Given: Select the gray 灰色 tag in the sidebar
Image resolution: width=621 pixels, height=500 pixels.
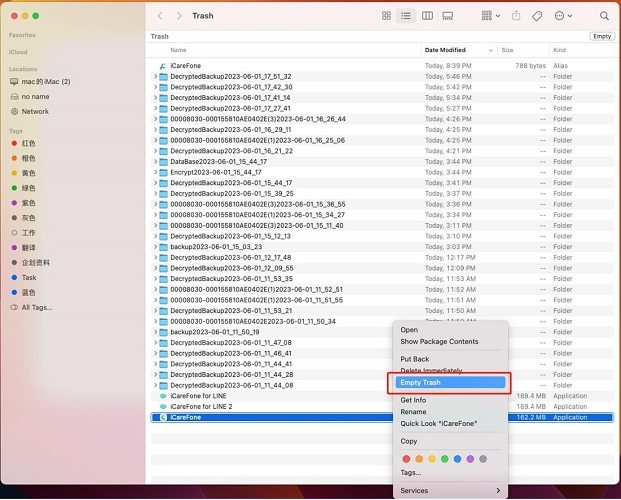Looking at the screenshot, I should coord(23,218).
